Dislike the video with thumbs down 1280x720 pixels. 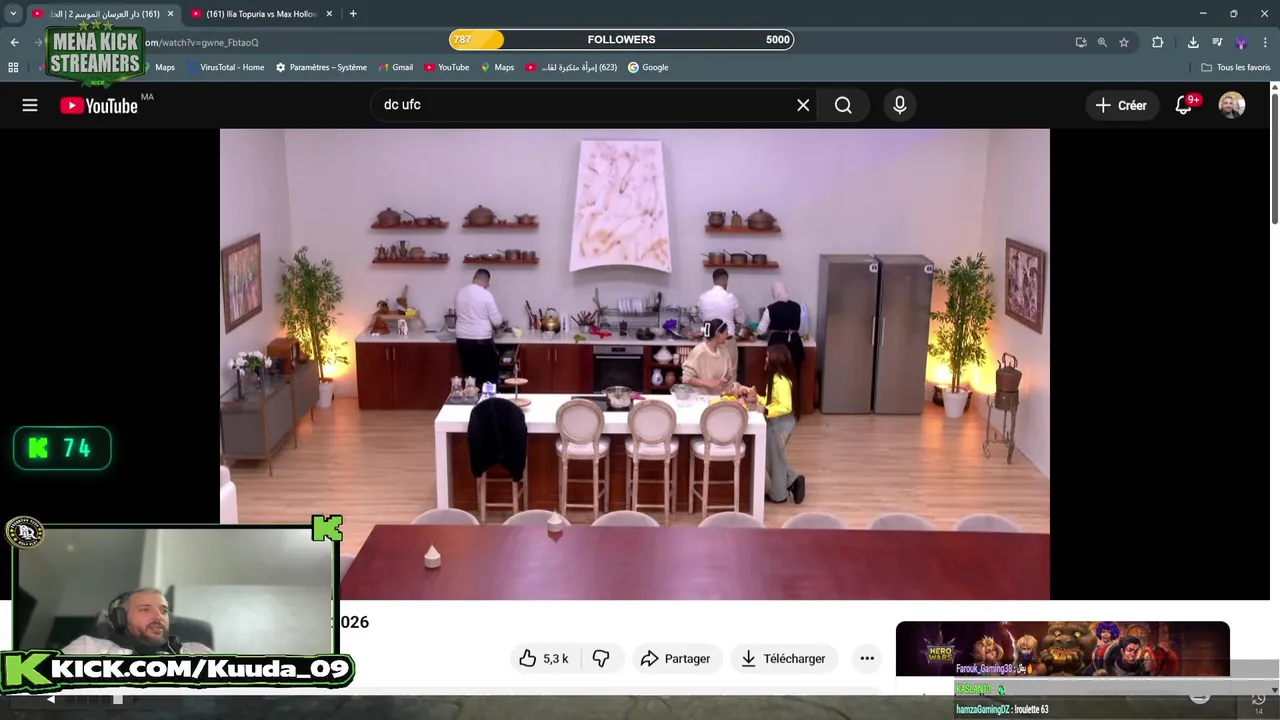click(601, 658)
